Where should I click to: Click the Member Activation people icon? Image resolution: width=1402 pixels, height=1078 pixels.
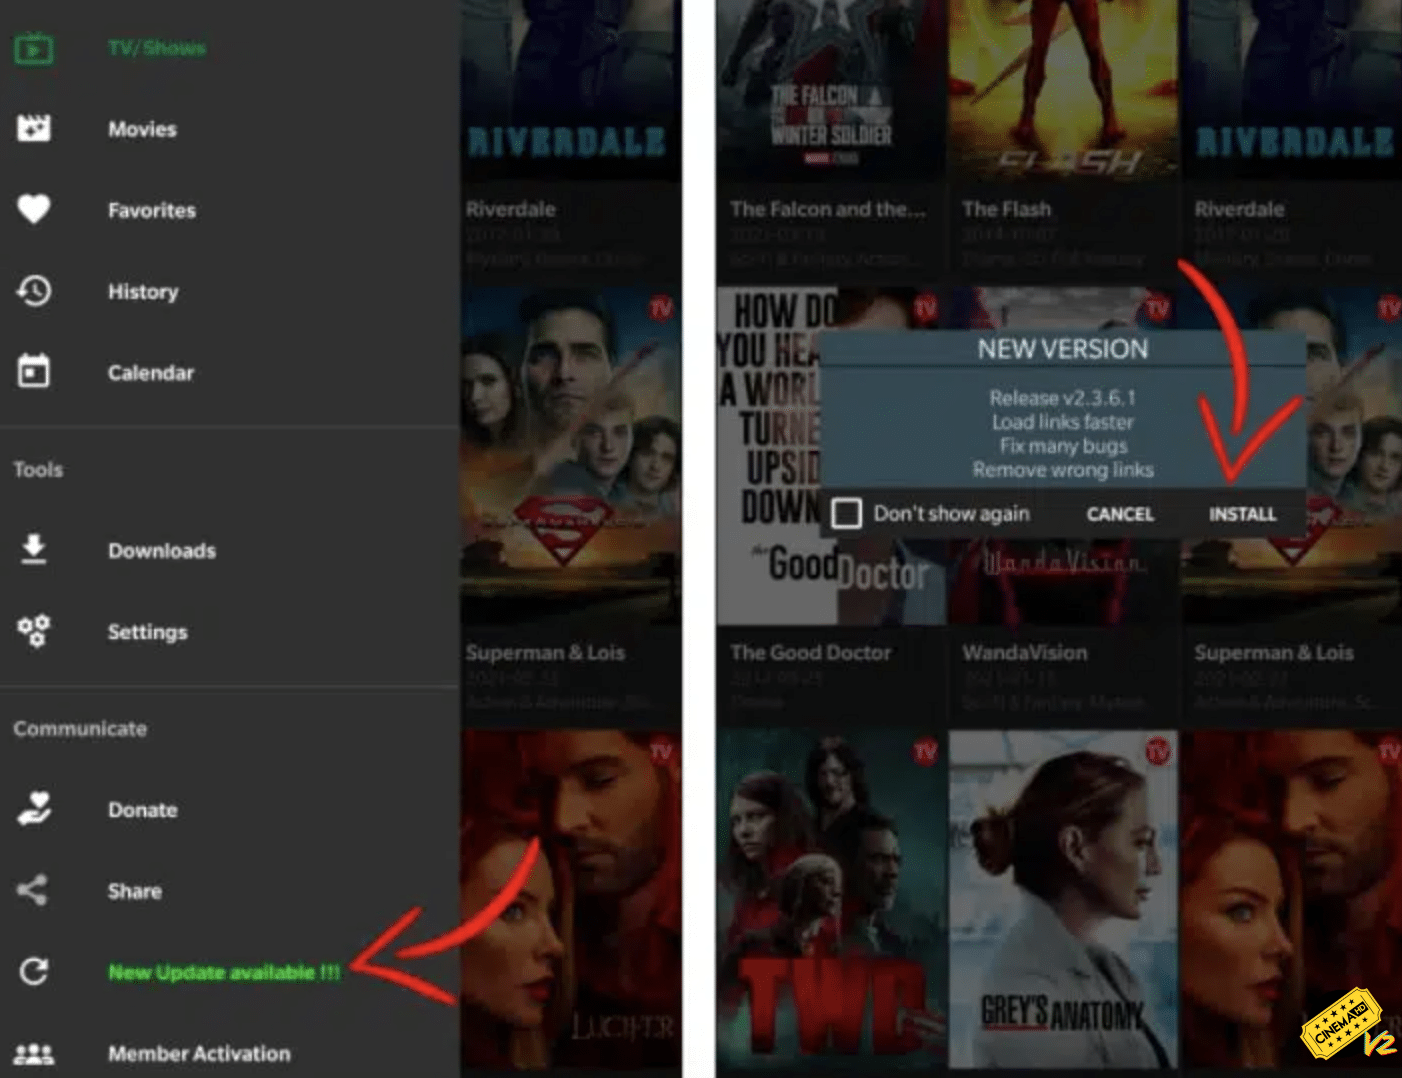(34, 1053)
